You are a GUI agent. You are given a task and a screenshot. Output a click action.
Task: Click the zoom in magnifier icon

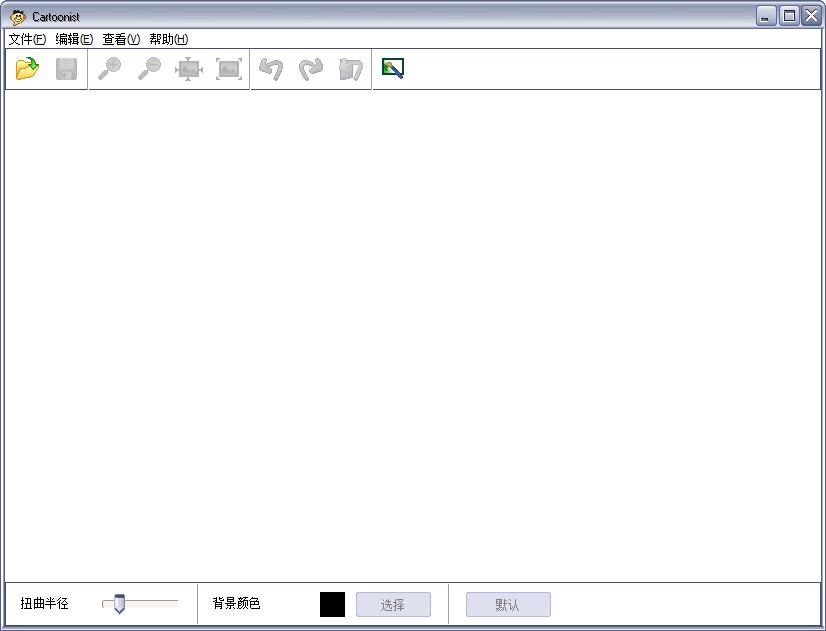[x=110, y=68]
